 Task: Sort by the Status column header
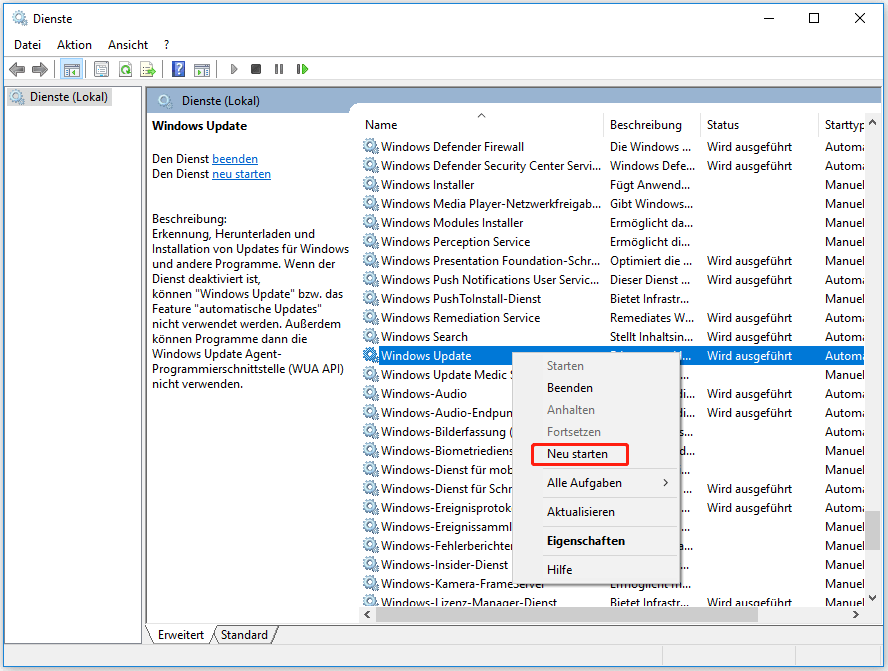coord(759,125)
